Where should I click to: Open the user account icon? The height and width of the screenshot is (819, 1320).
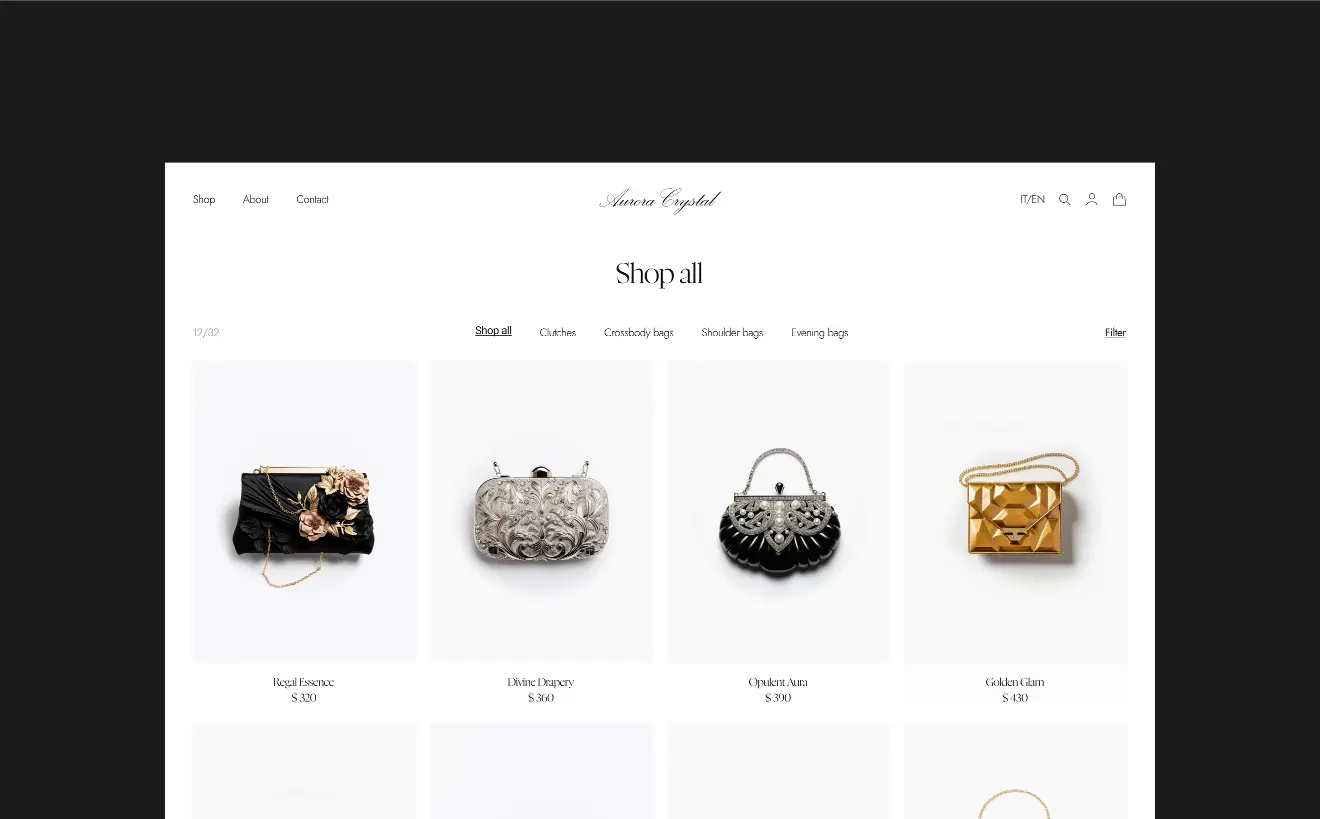click(x=1092, y=199)
